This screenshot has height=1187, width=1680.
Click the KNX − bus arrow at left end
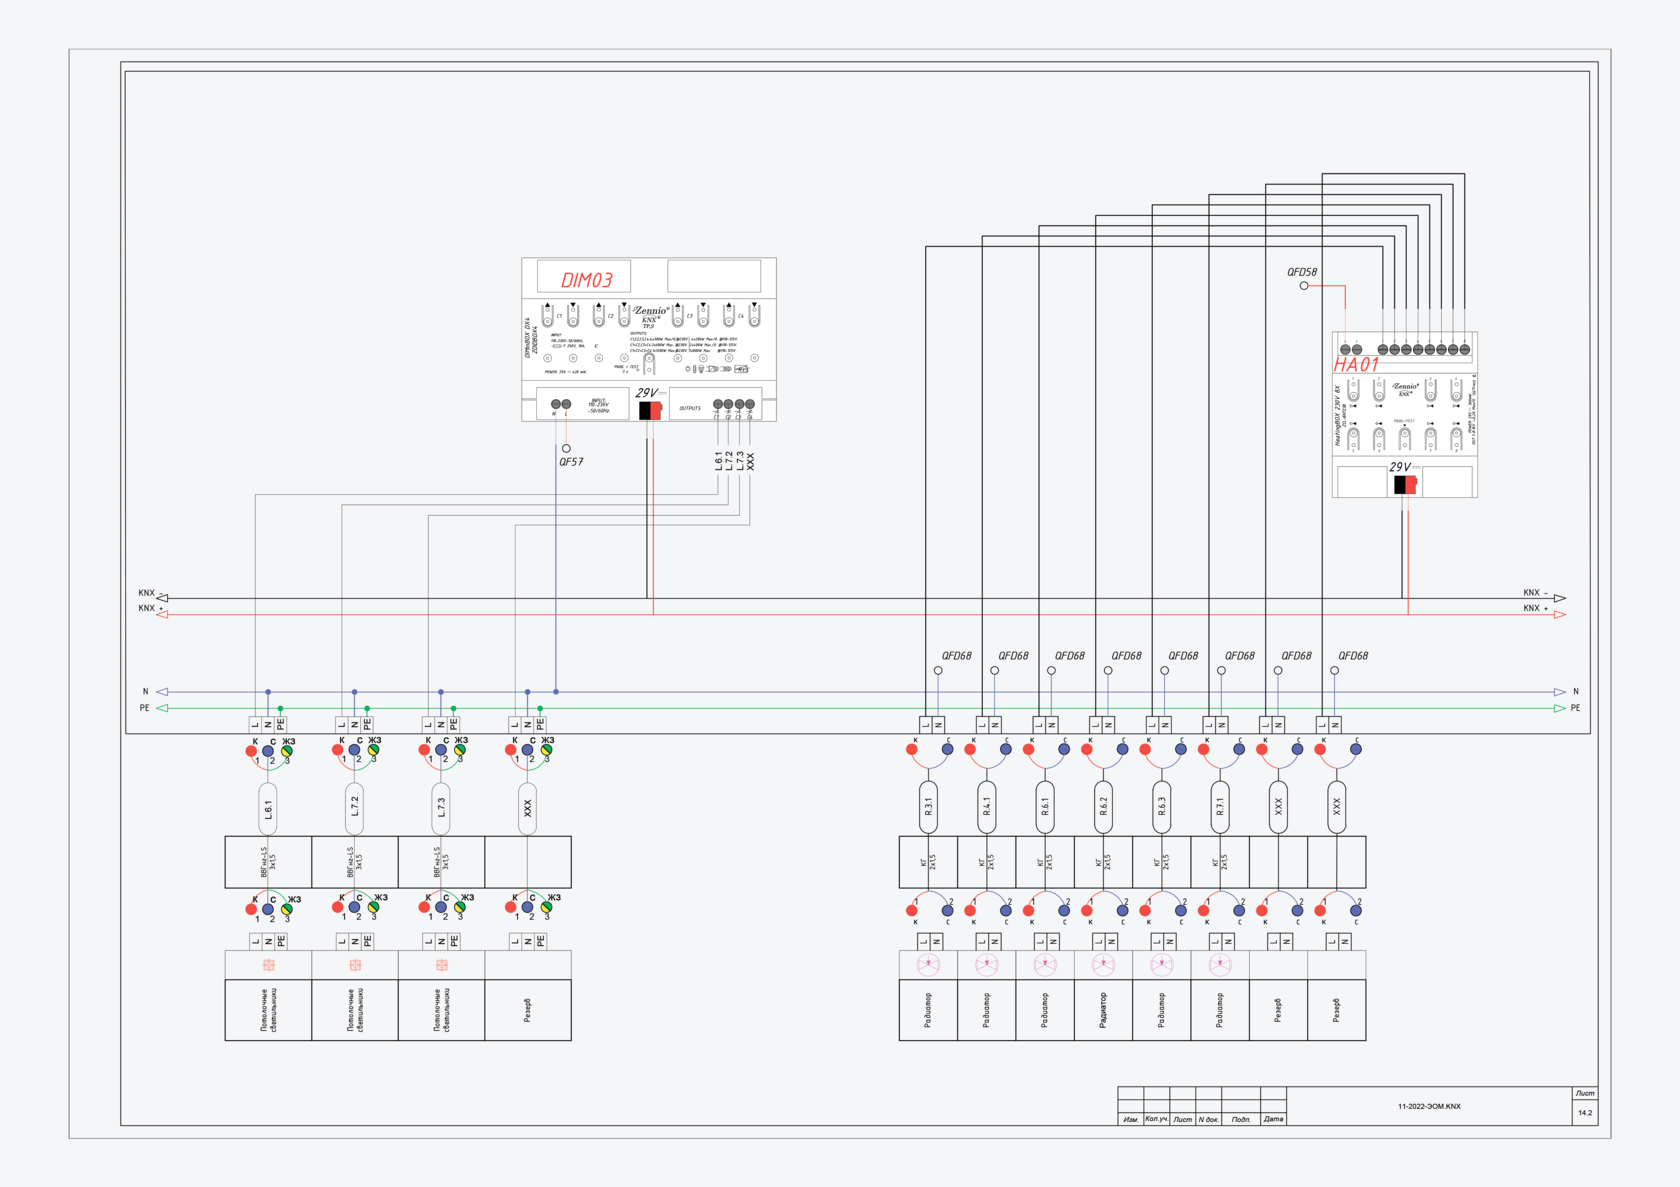tap(162, 598)
